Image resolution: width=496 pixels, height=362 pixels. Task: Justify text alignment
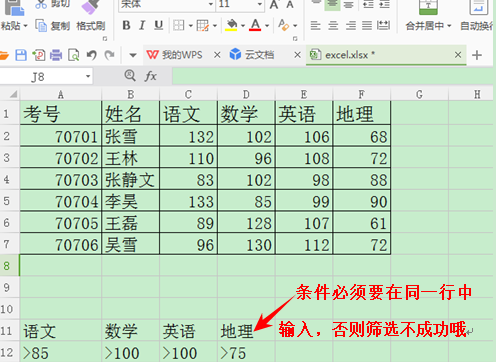coord(367,25)
